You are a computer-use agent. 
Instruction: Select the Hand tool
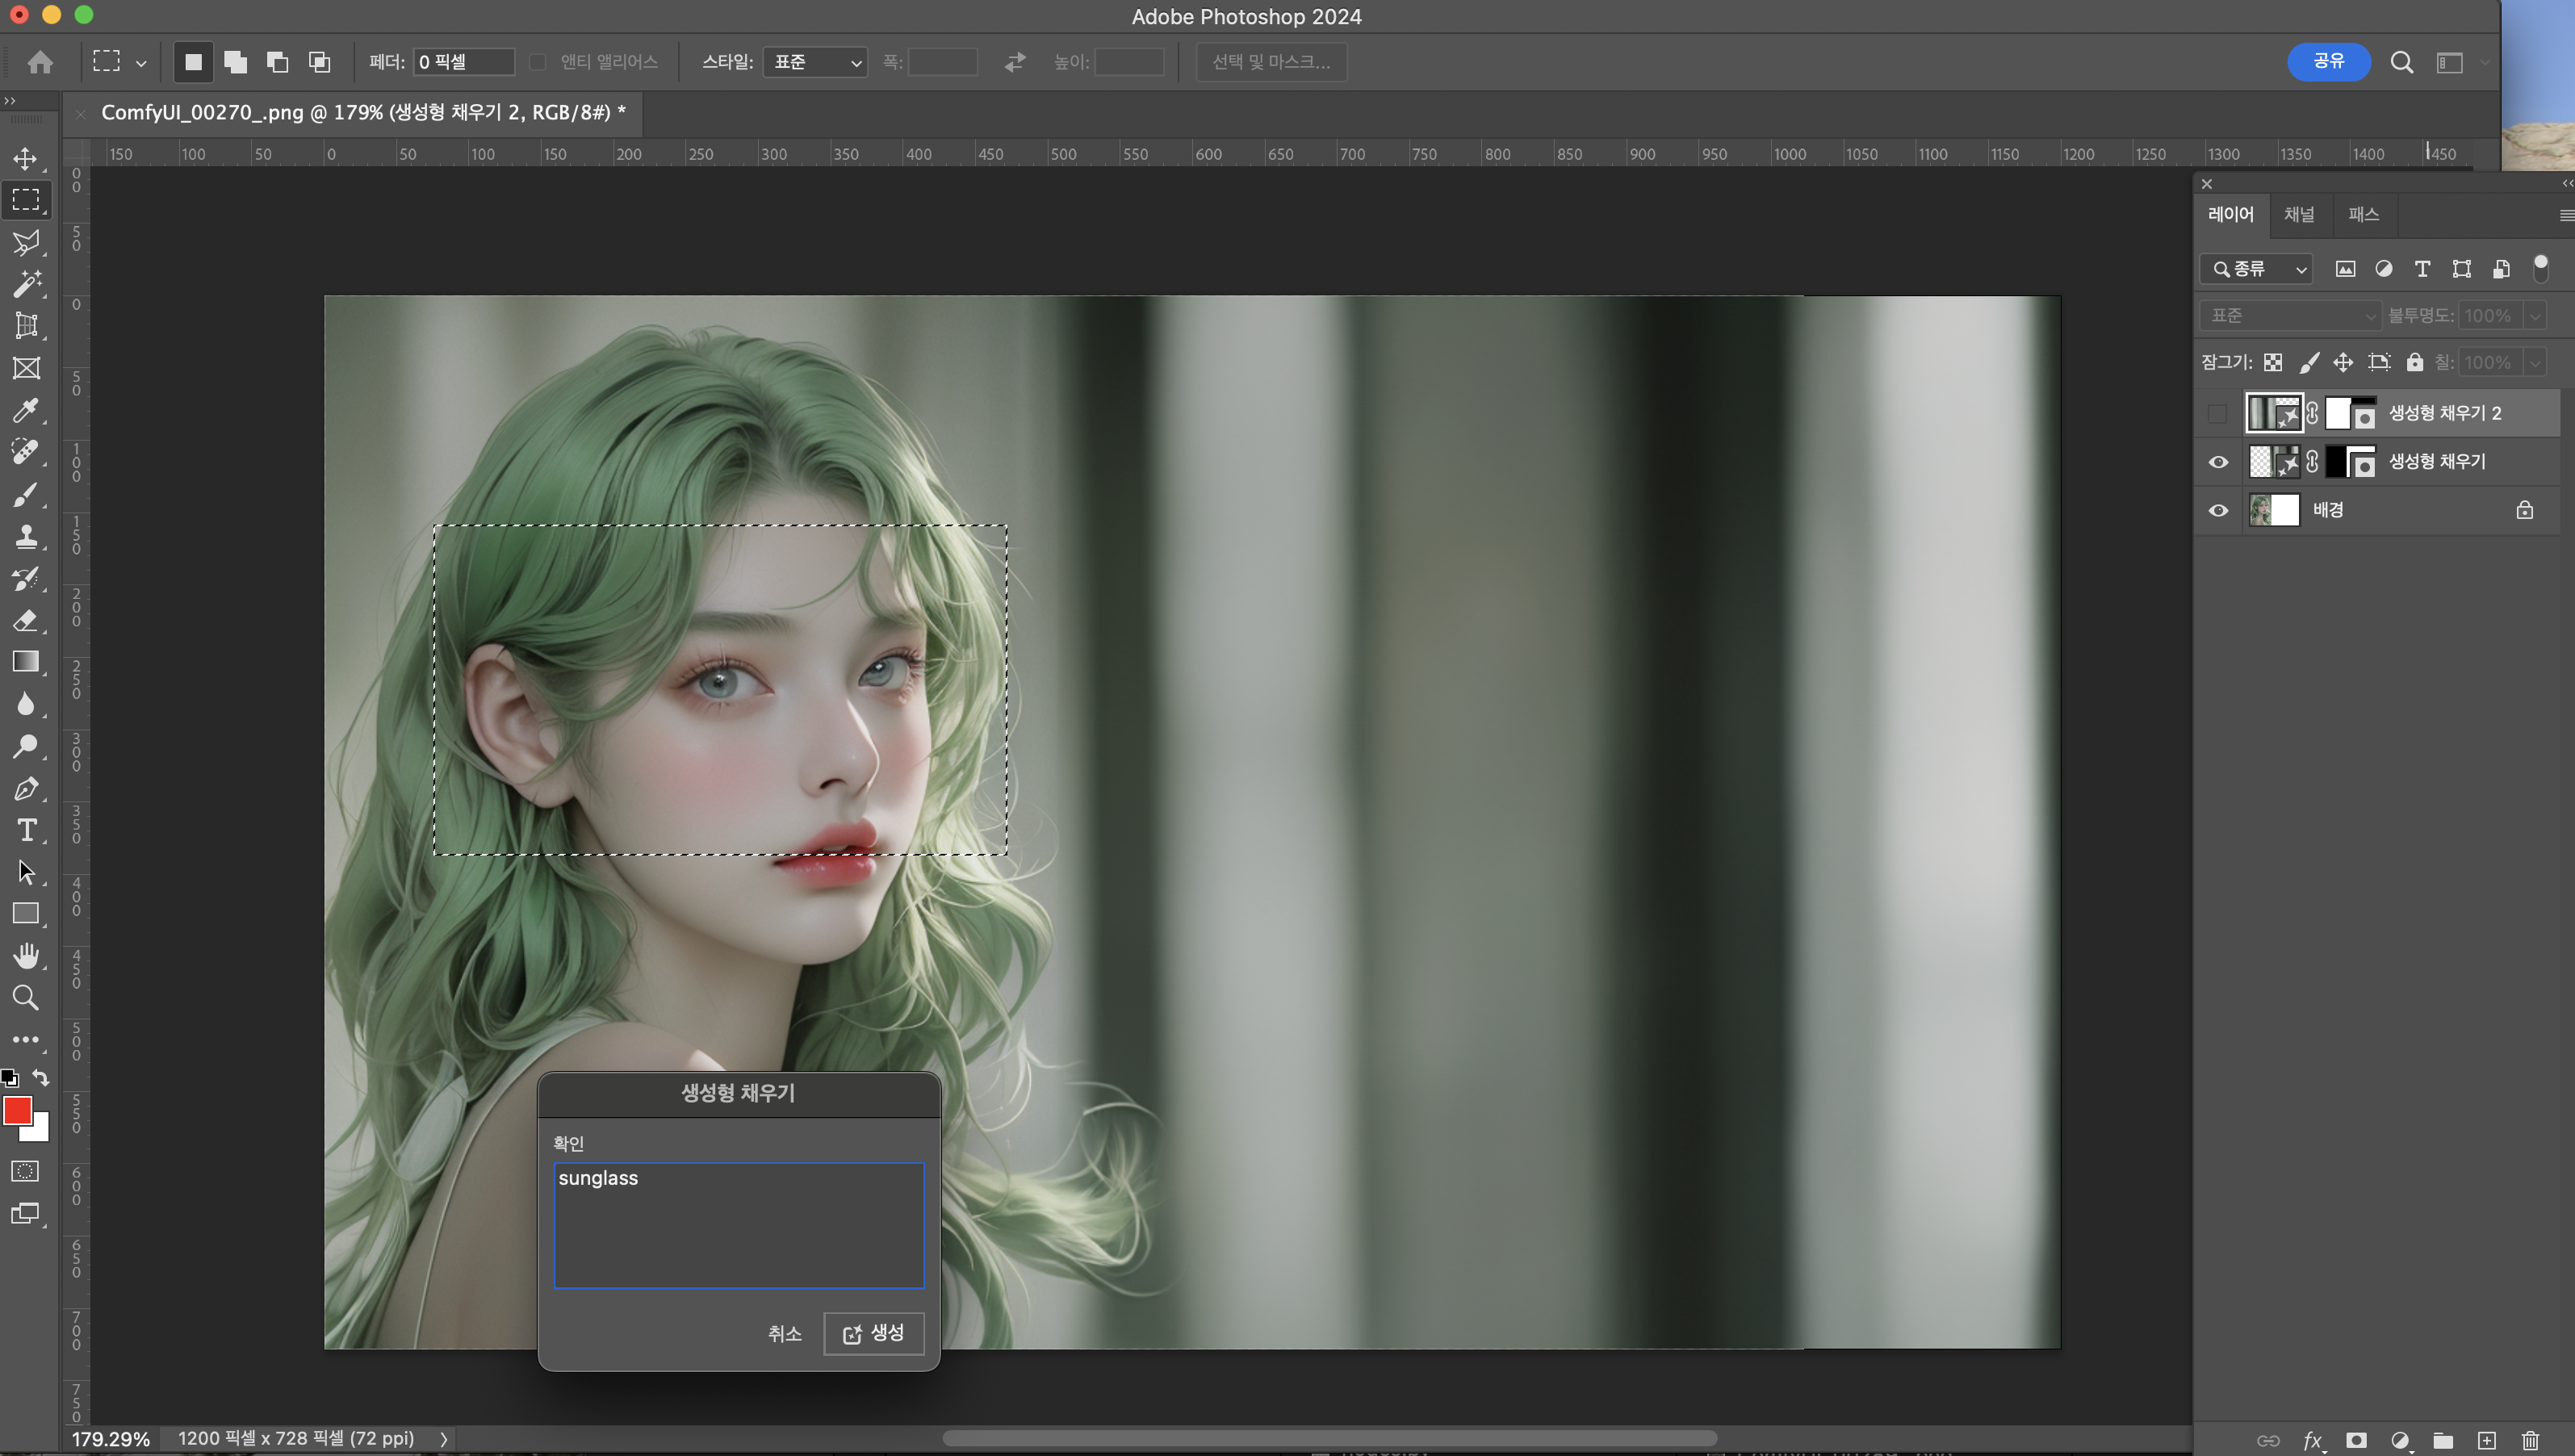coord(26,955)
